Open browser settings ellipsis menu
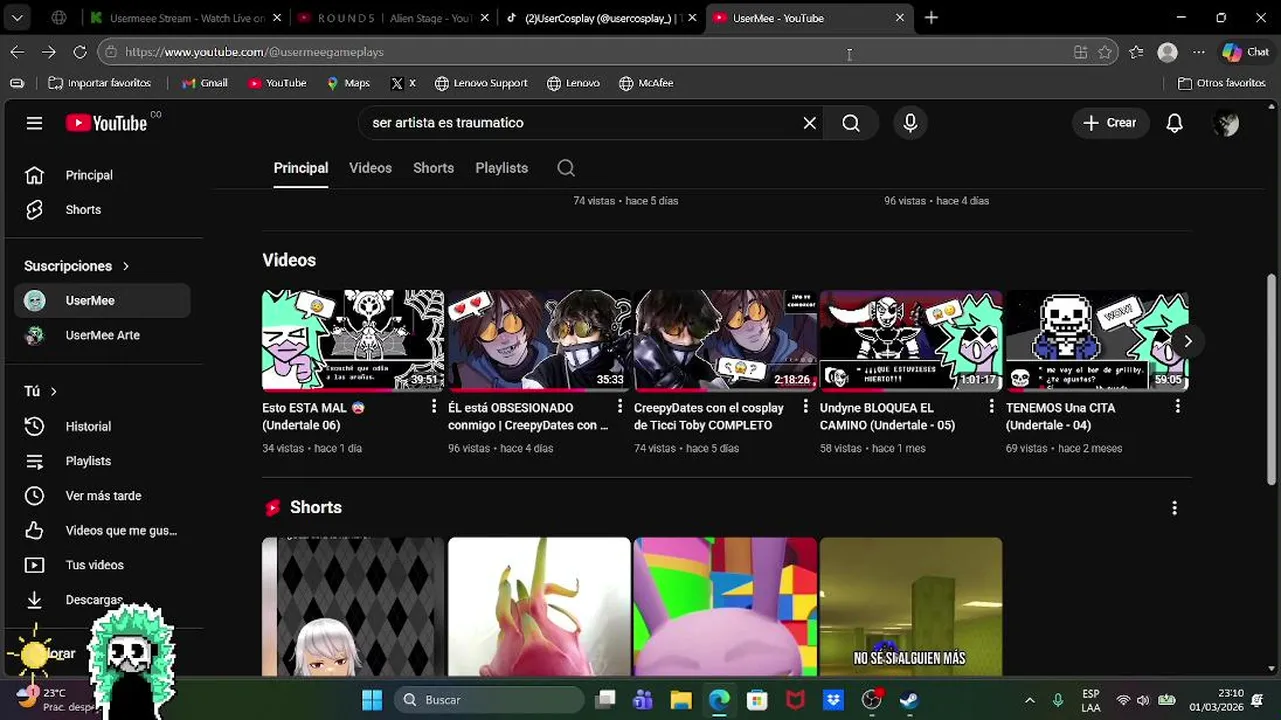 [x=1199, y=52]
